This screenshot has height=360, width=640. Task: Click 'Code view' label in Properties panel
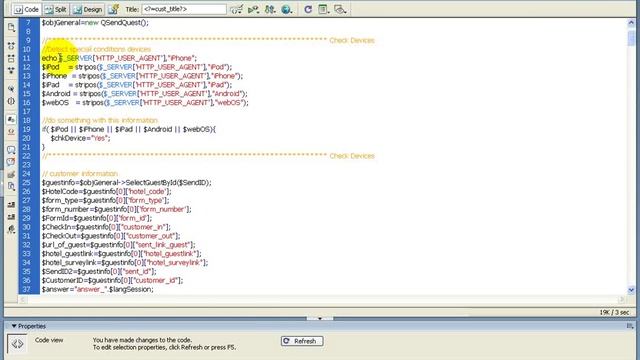pos(49,340)
